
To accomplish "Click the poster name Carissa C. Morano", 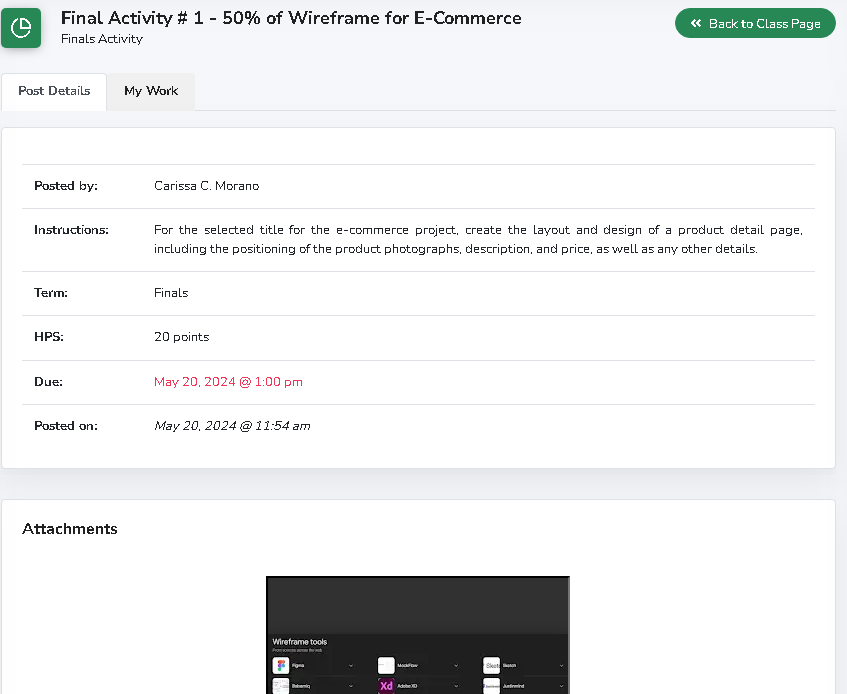I will pos(206,186).
